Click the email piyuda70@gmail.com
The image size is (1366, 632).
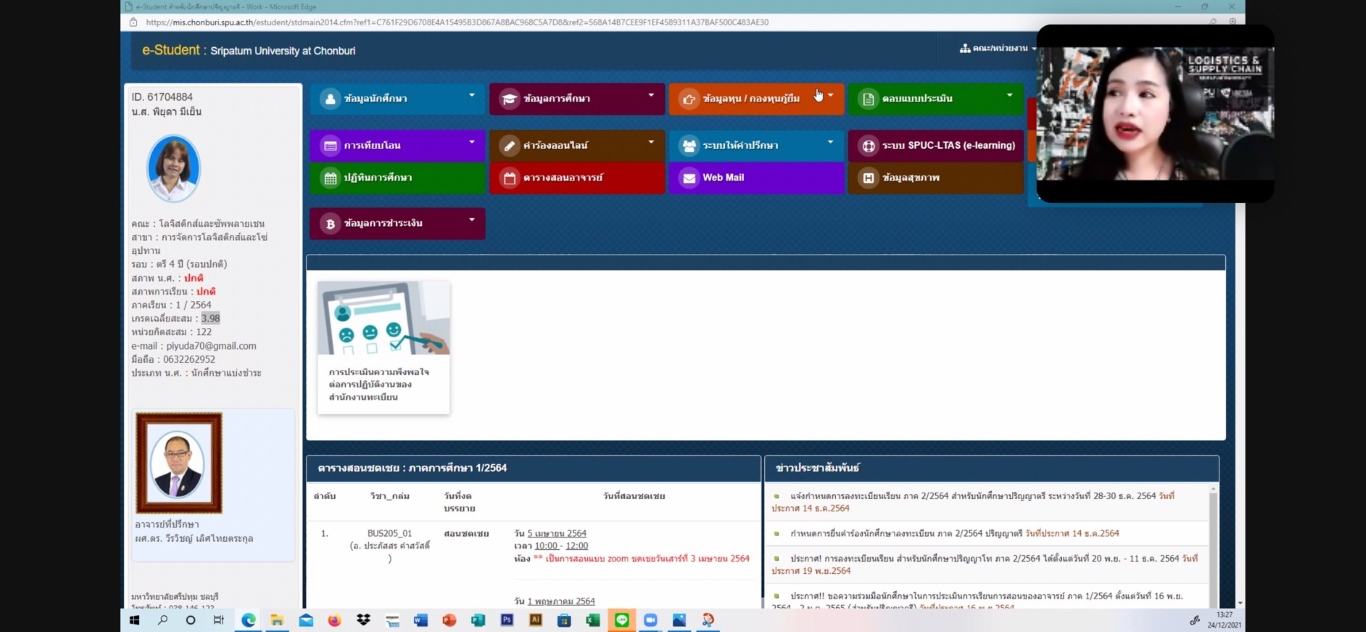click(211, 346)
